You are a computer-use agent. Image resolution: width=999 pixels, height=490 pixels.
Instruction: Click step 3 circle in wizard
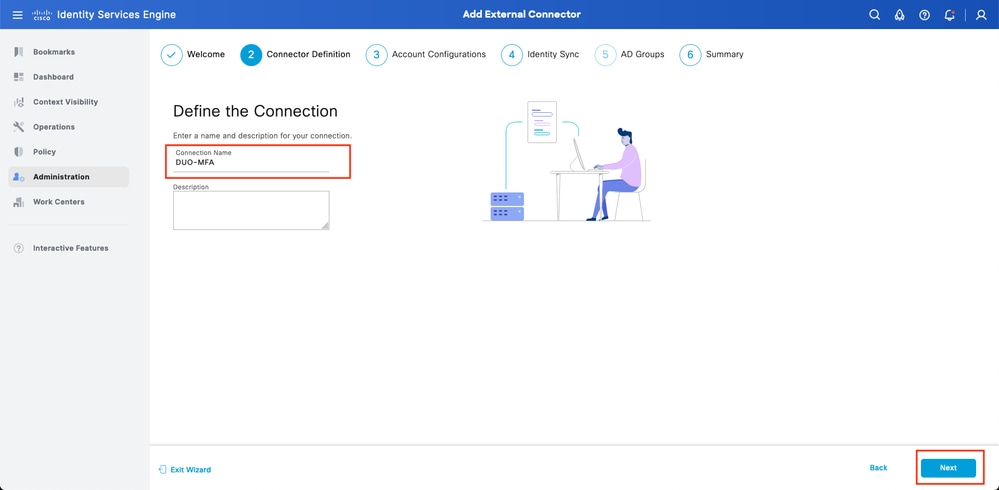(377, 55)
